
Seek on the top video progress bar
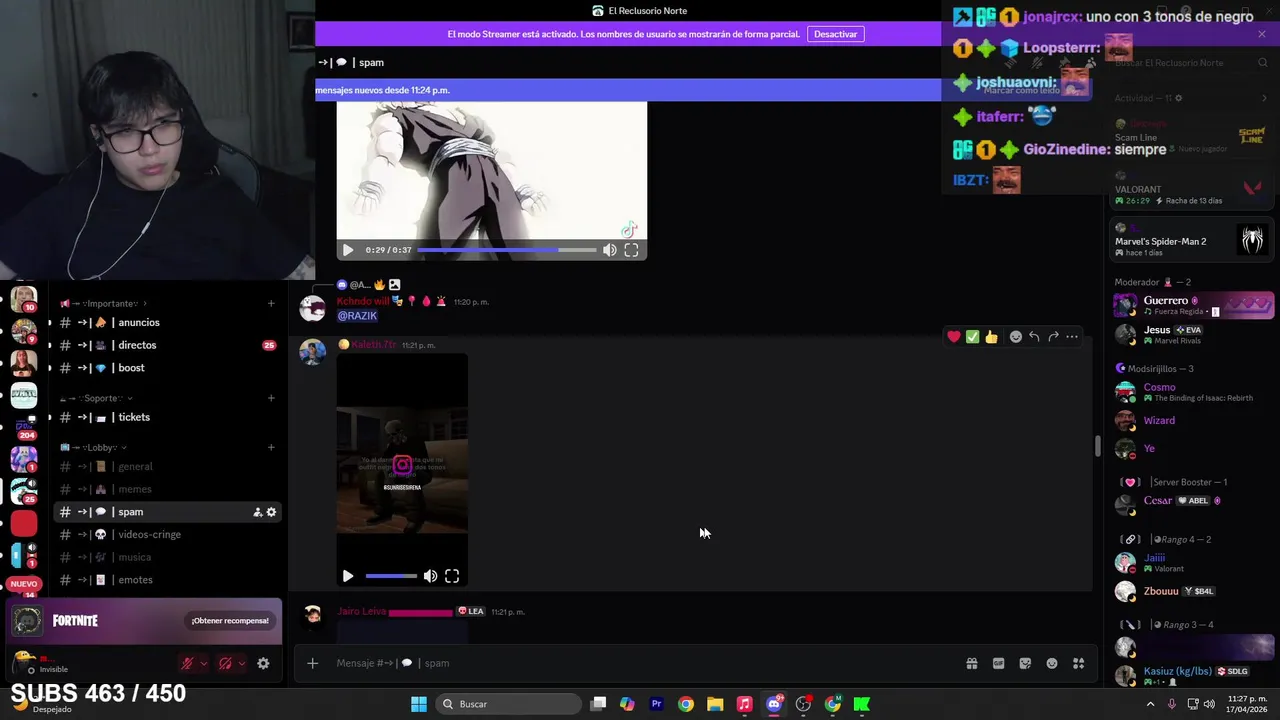click(506, 250)
